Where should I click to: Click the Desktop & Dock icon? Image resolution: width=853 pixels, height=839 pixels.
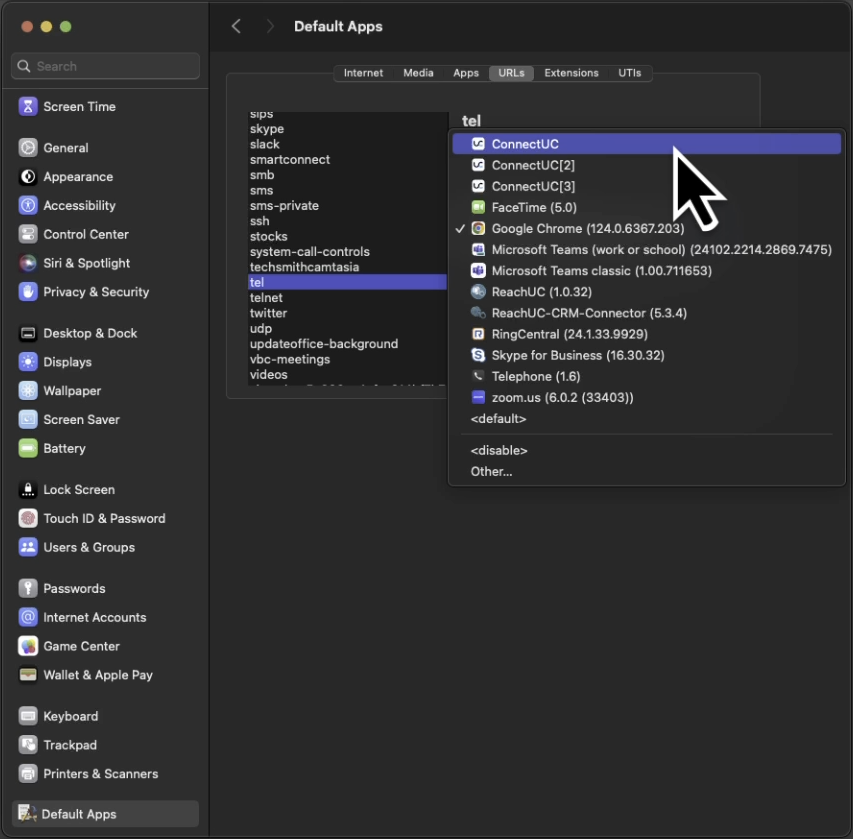pyautogui.click(x=28, y=333)
